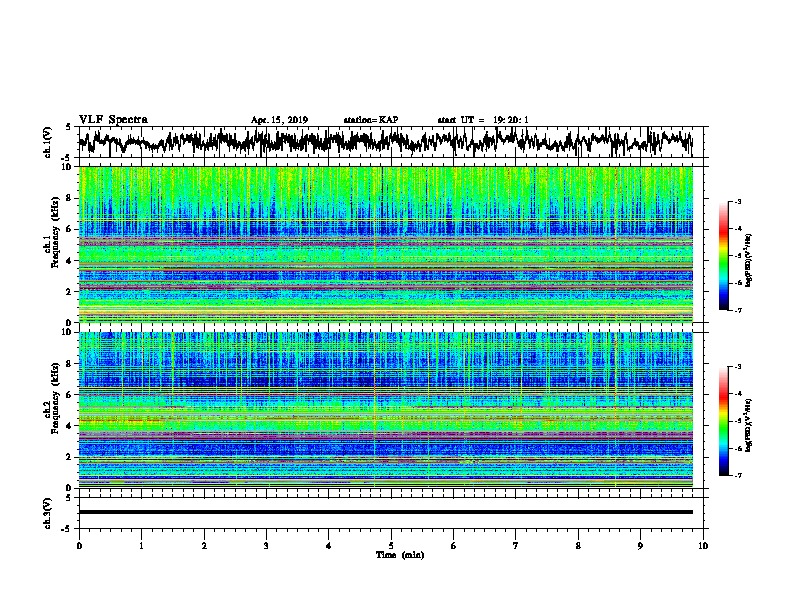
Task: Click the "-7" label on ch.2 color bar
Action: [737, 476]
